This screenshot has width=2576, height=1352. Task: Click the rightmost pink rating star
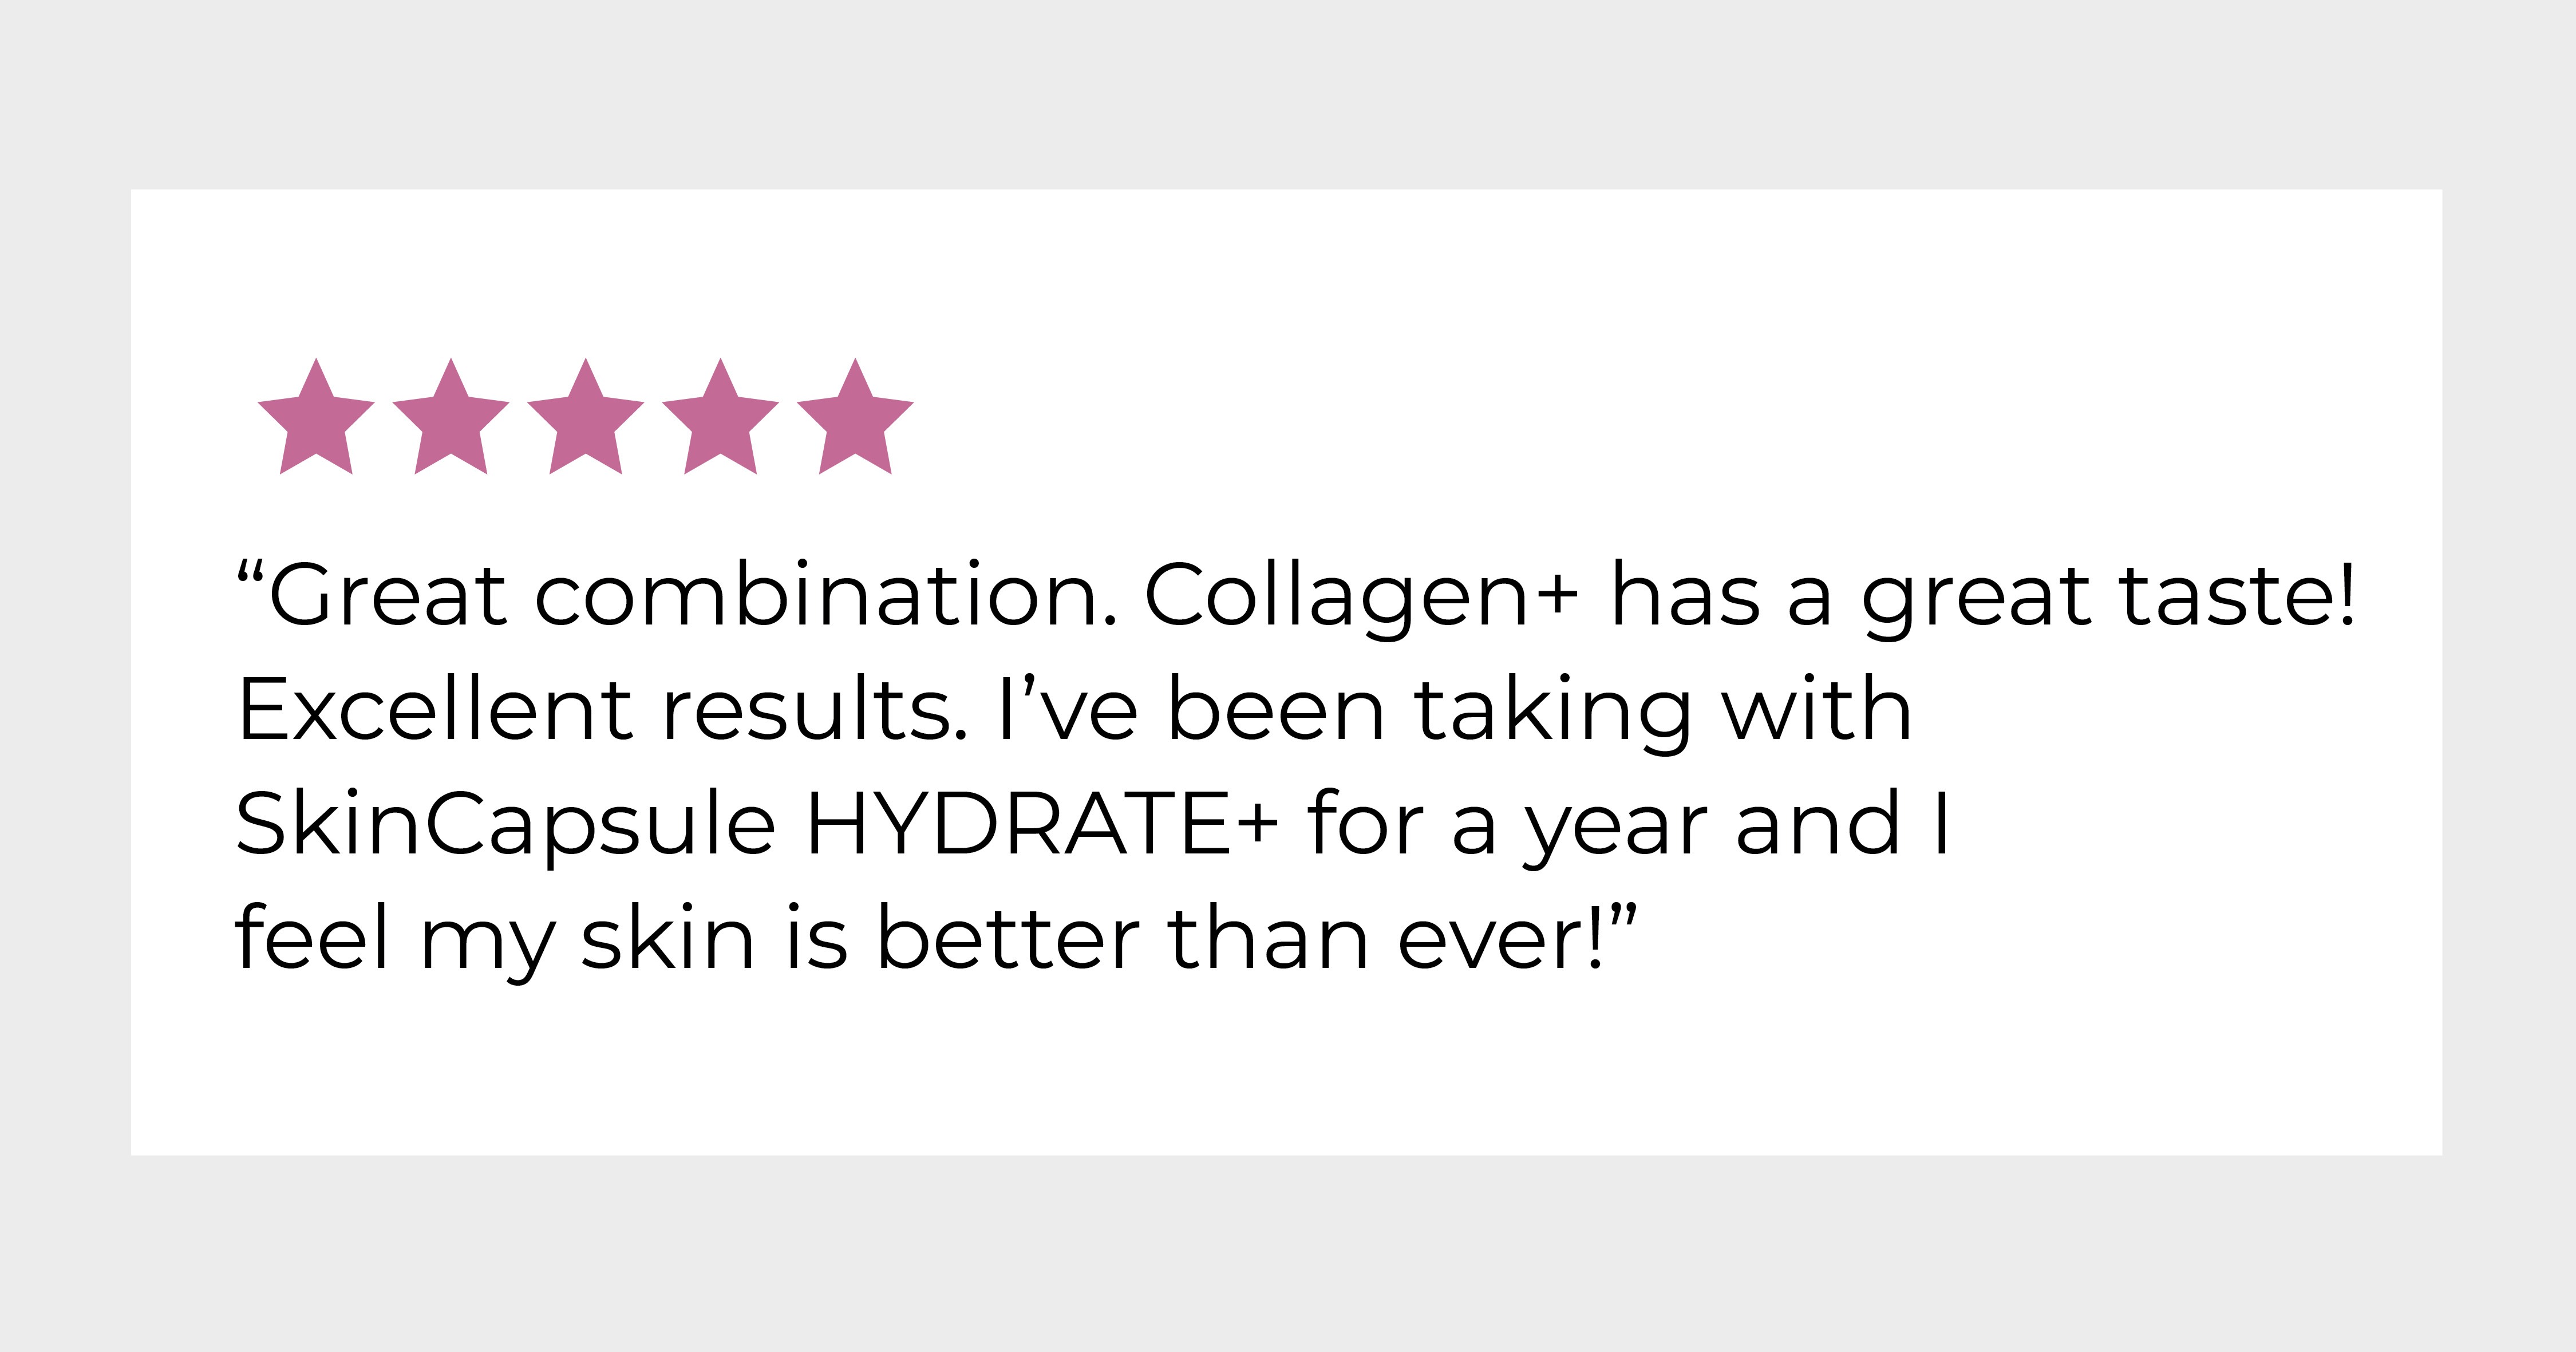[x=855, y=417]
